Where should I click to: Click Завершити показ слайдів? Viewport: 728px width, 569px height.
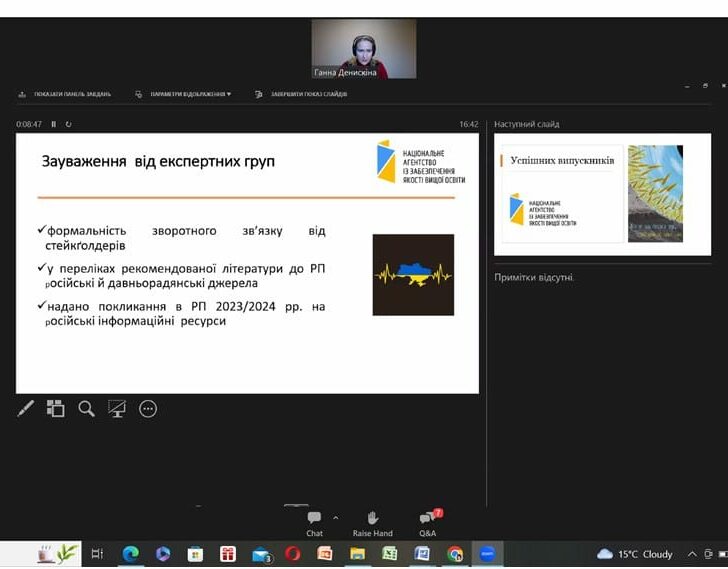click(302, 94)
